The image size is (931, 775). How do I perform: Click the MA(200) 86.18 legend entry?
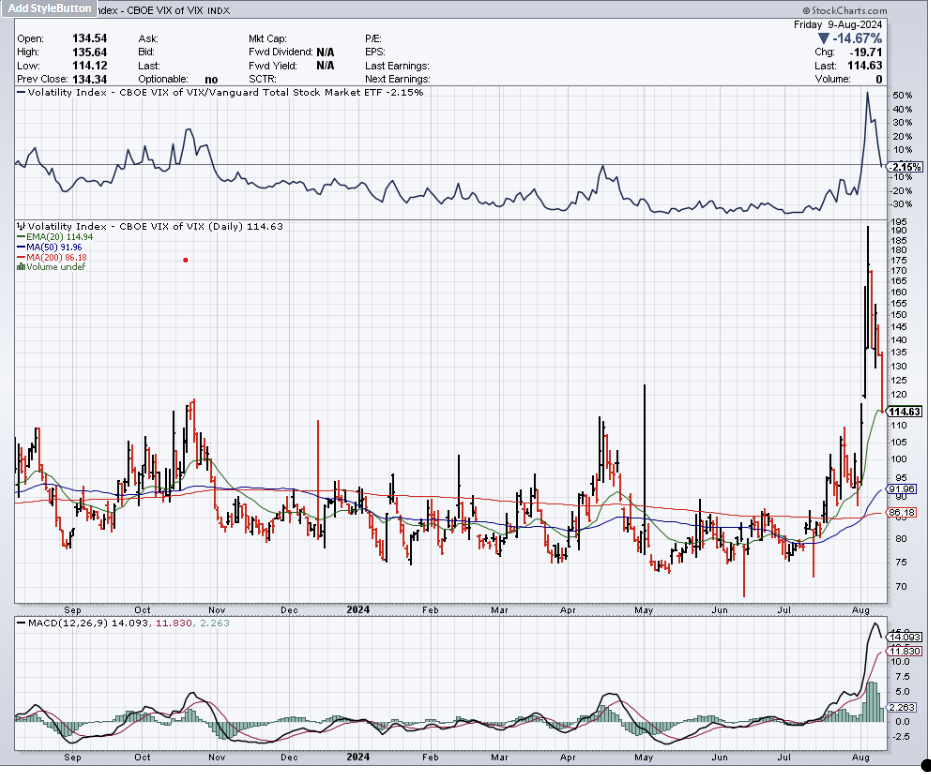tap(52, 257)
